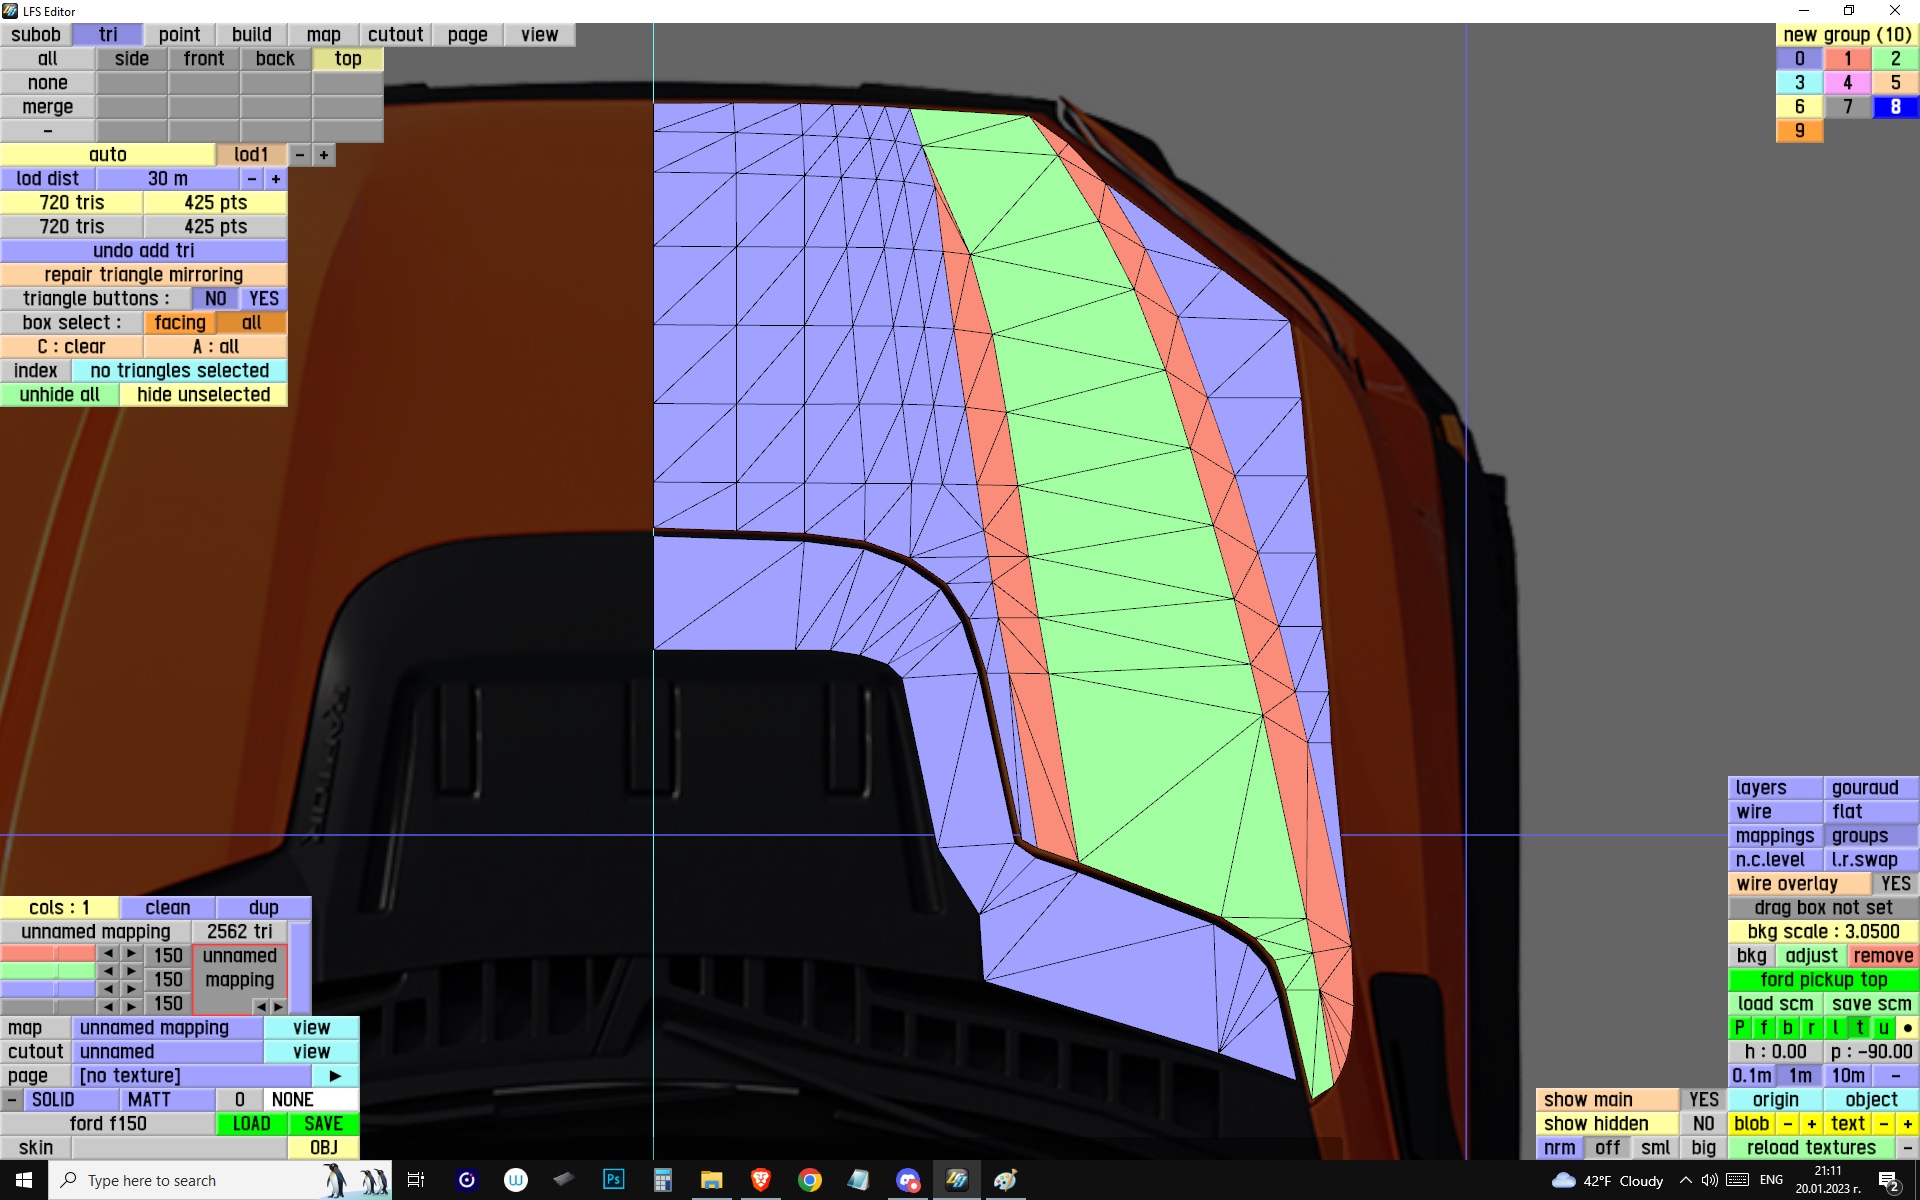Toggle show hidden NO button
This screenshot has width=1920, height=1200.
[x=1703, y=1124]
